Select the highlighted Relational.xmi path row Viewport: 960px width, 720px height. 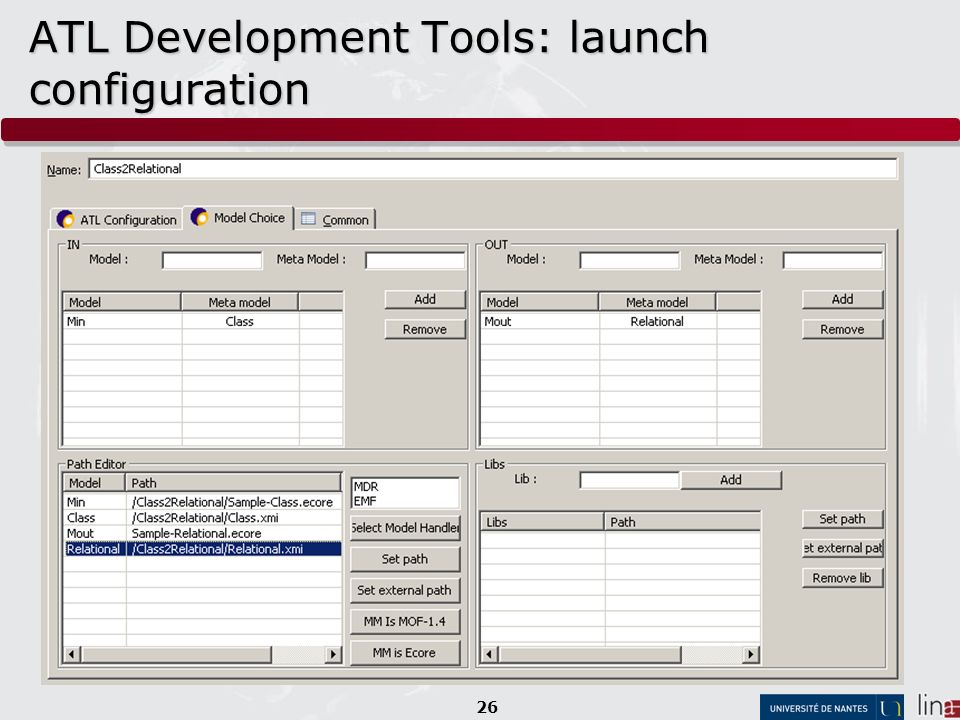(203, 549)
